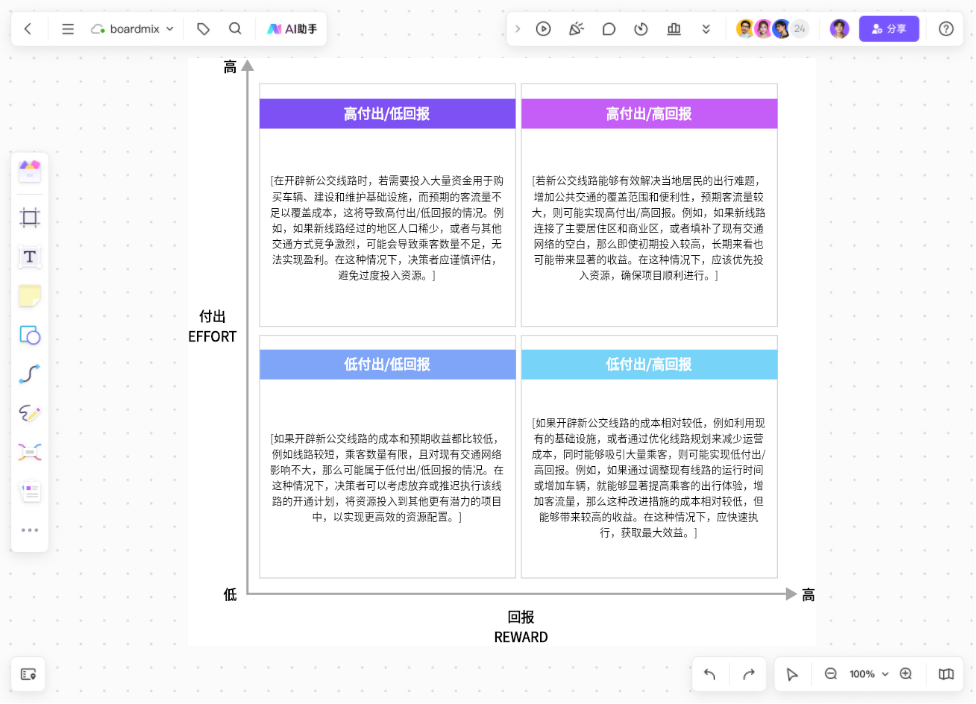Zoom out with minus magnifier

pyautogui.click(x=831, y=674)
